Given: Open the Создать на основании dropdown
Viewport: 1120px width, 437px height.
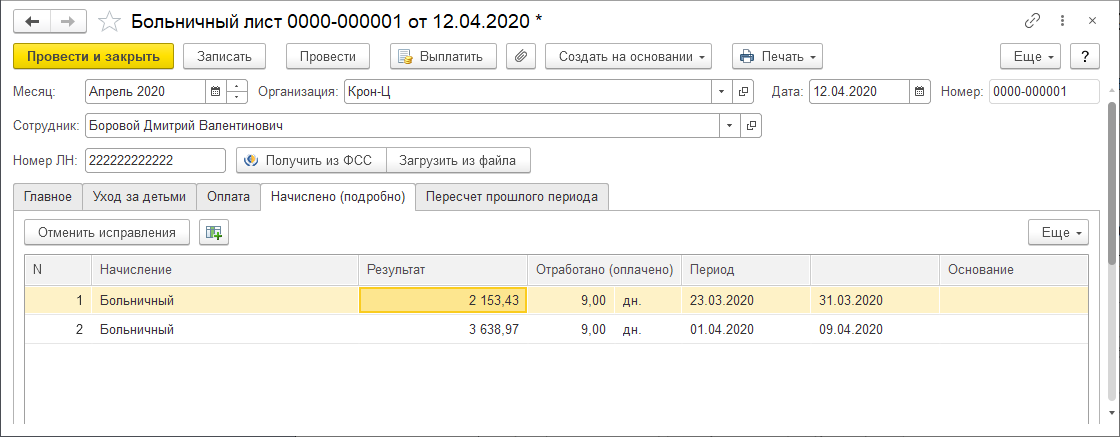Looking at the screenshot, I should coord(628,57).
